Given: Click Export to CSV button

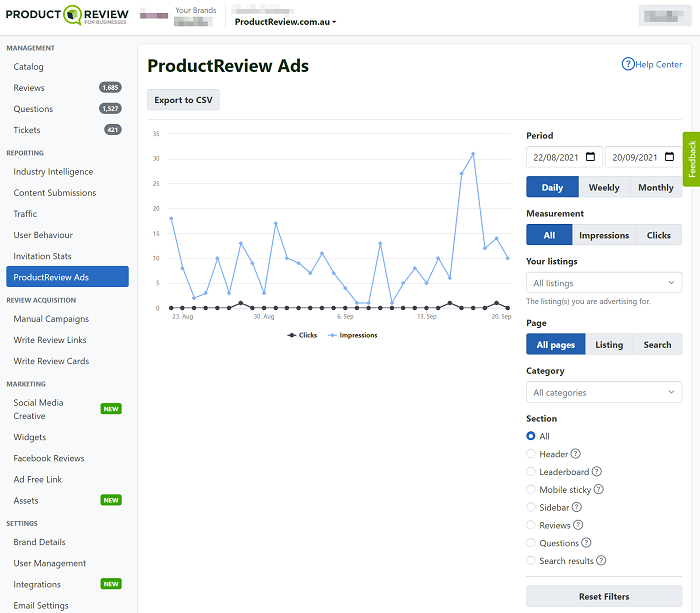Looking at the screenshot, I should (183, 100).
